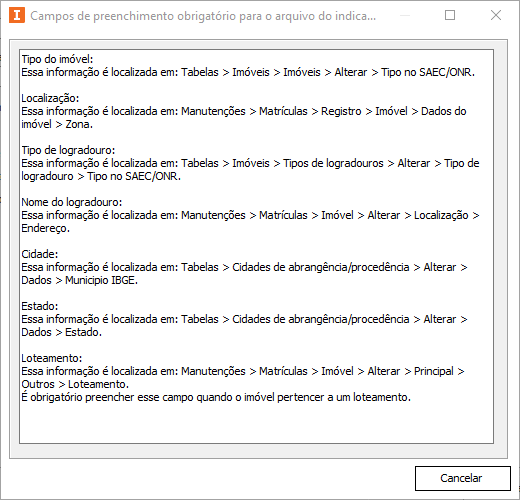Click the sentence starting 'É obrigatório preencher'
The height and width of the screenshot is (500, 520).
216,397
